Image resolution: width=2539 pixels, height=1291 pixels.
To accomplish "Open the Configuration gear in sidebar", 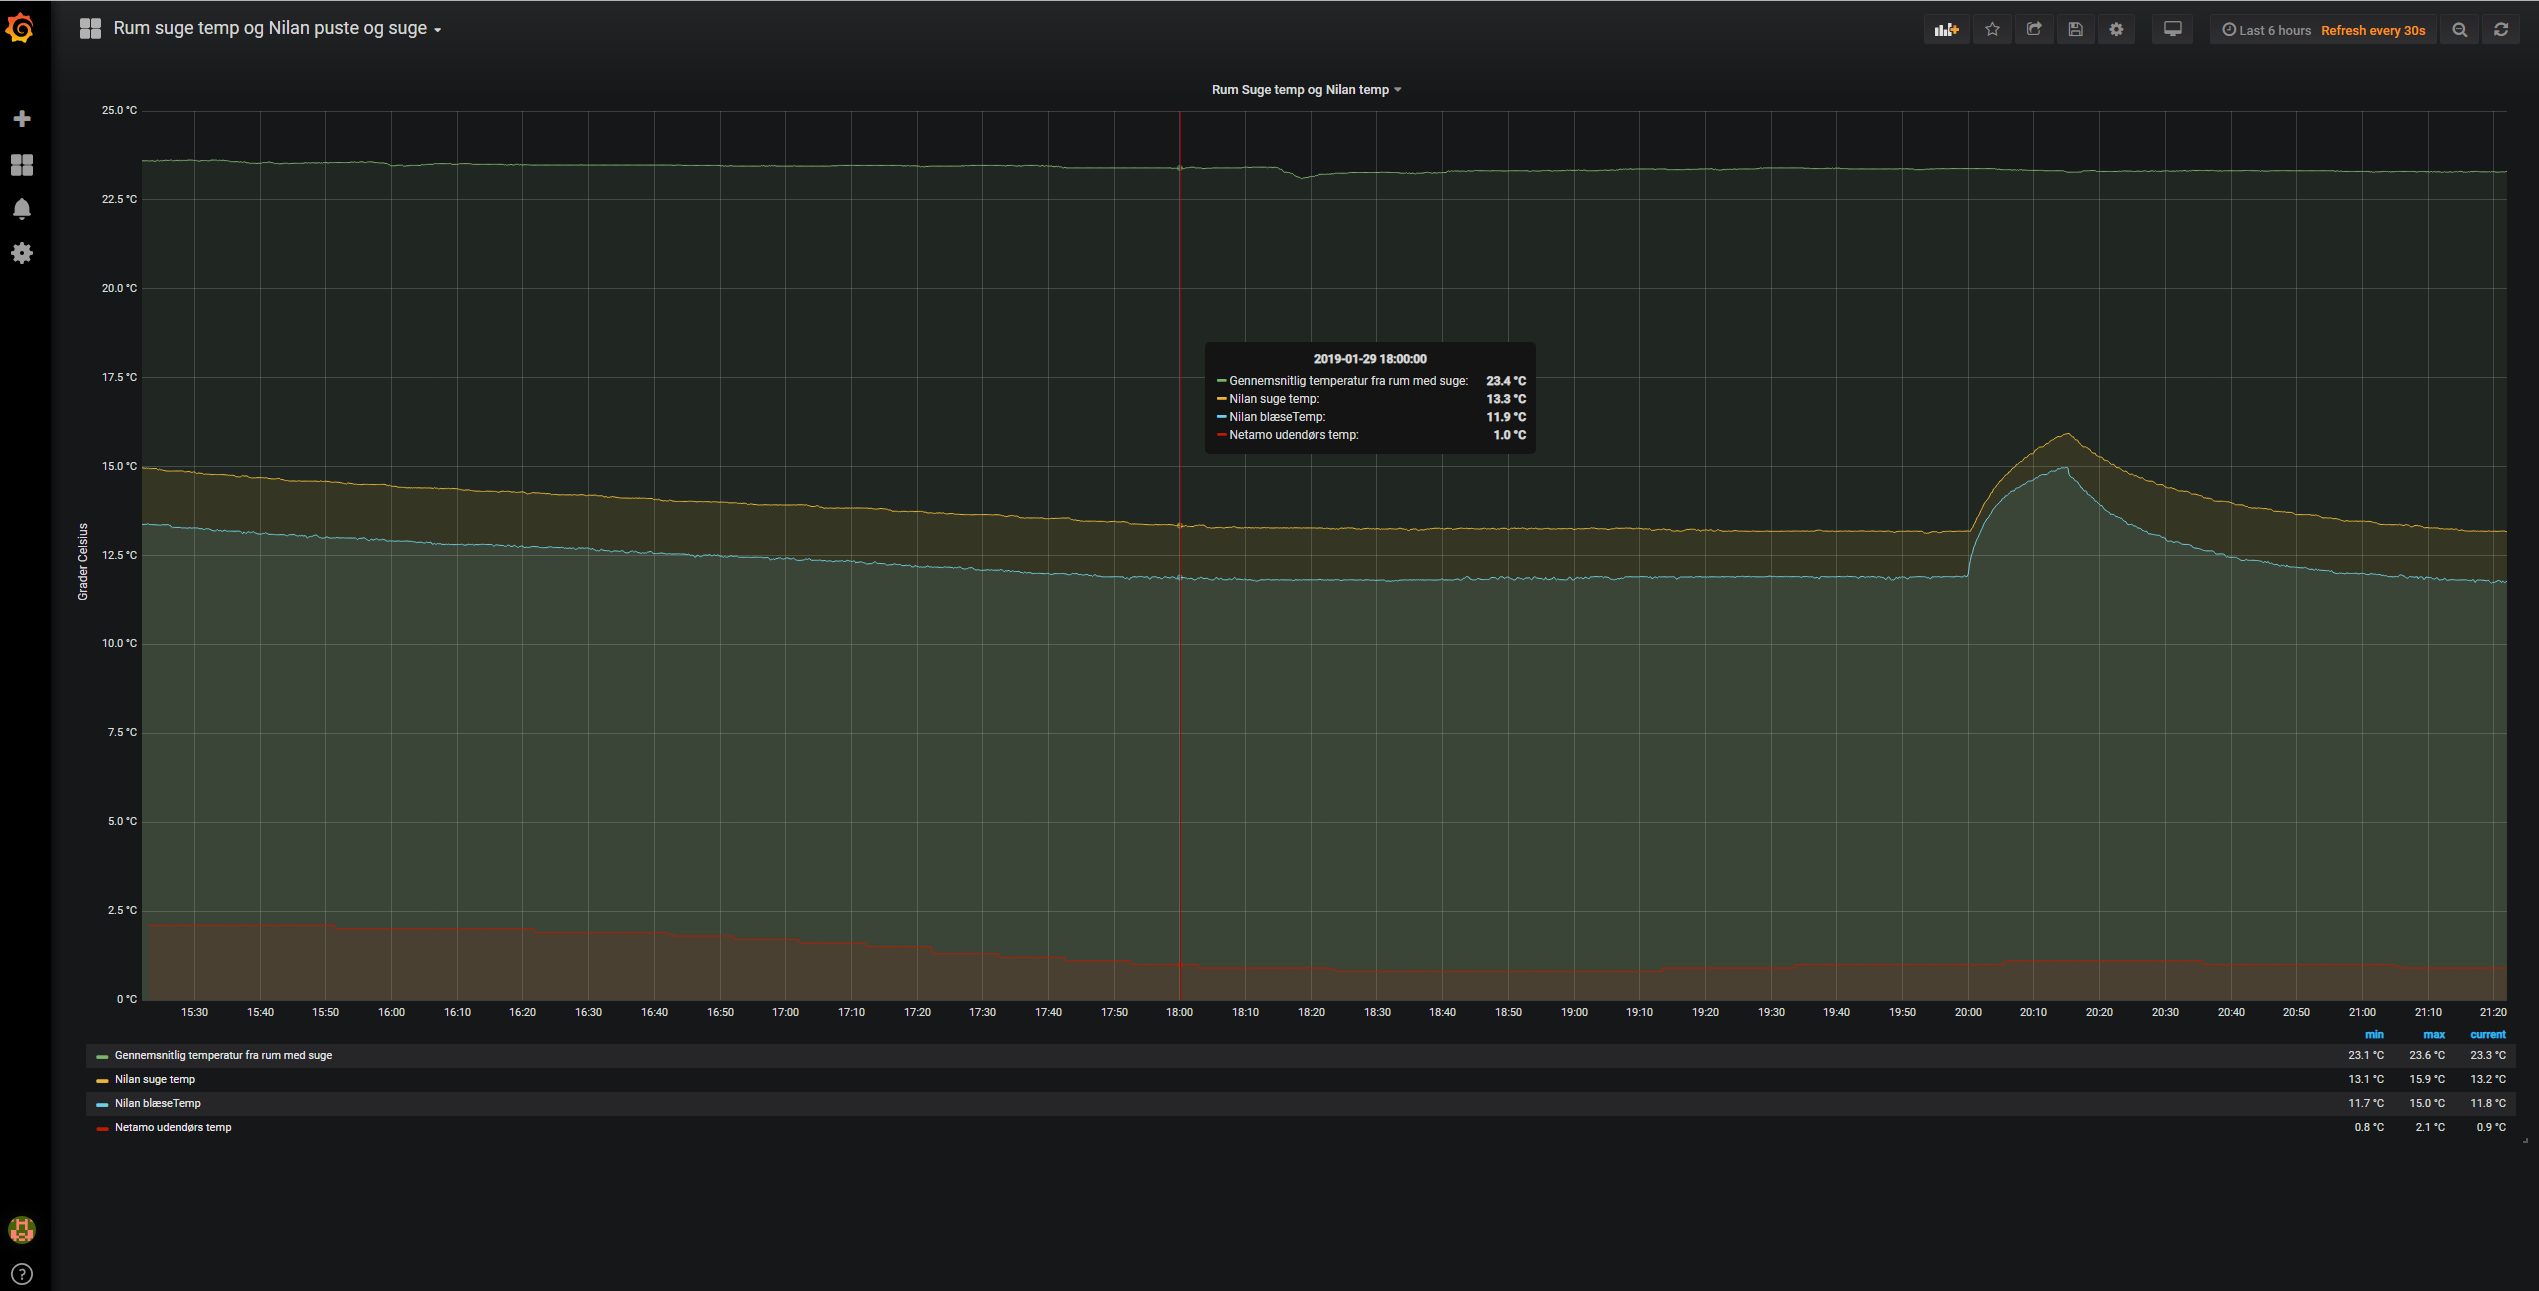I will point(22,253).
